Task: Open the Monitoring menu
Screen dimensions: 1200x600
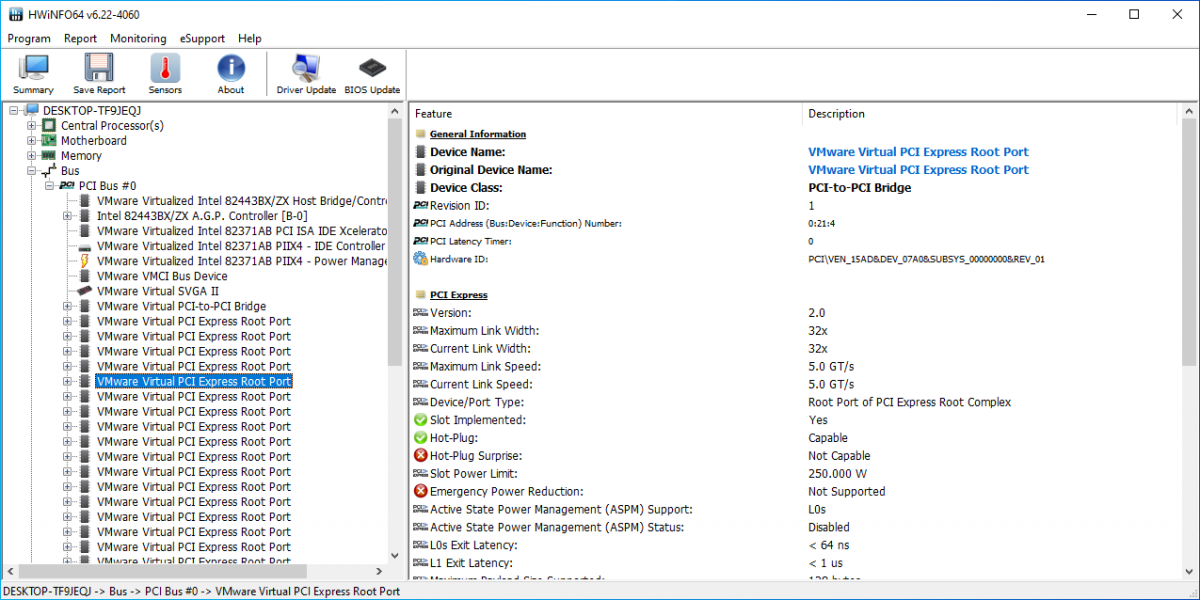Action: (138, 38)
